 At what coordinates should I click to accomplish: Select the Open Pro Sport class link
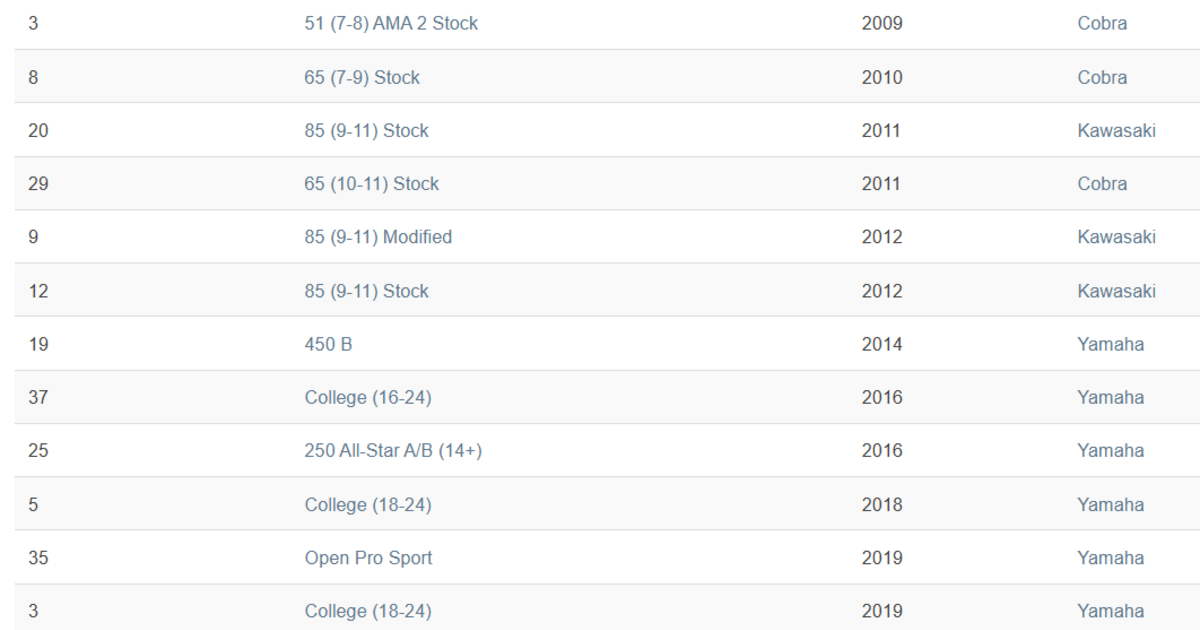pyautogui.click(x=368, y=558)
